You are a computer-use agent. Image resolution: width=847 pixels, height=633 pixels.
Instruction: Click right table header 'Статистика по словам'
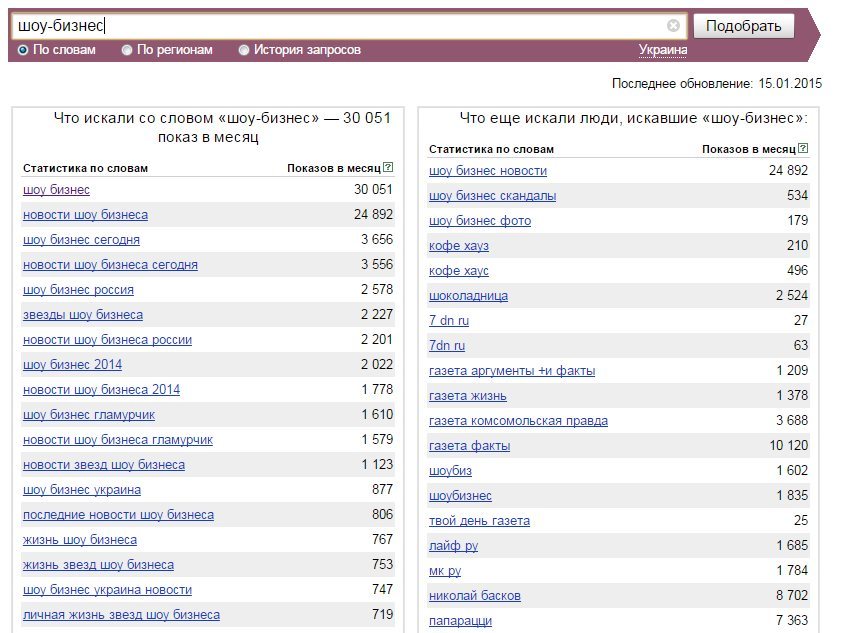pos(492,149)
